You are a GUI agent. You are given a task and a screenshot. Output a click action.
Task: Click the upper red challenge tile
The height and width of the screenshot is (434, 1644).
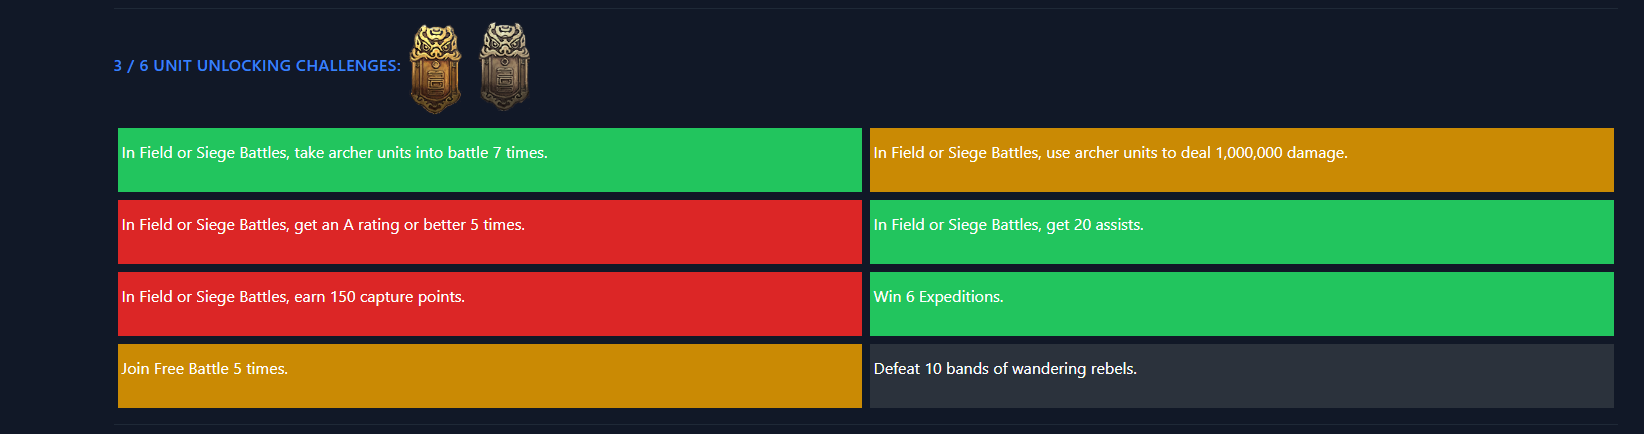(490, 232)
